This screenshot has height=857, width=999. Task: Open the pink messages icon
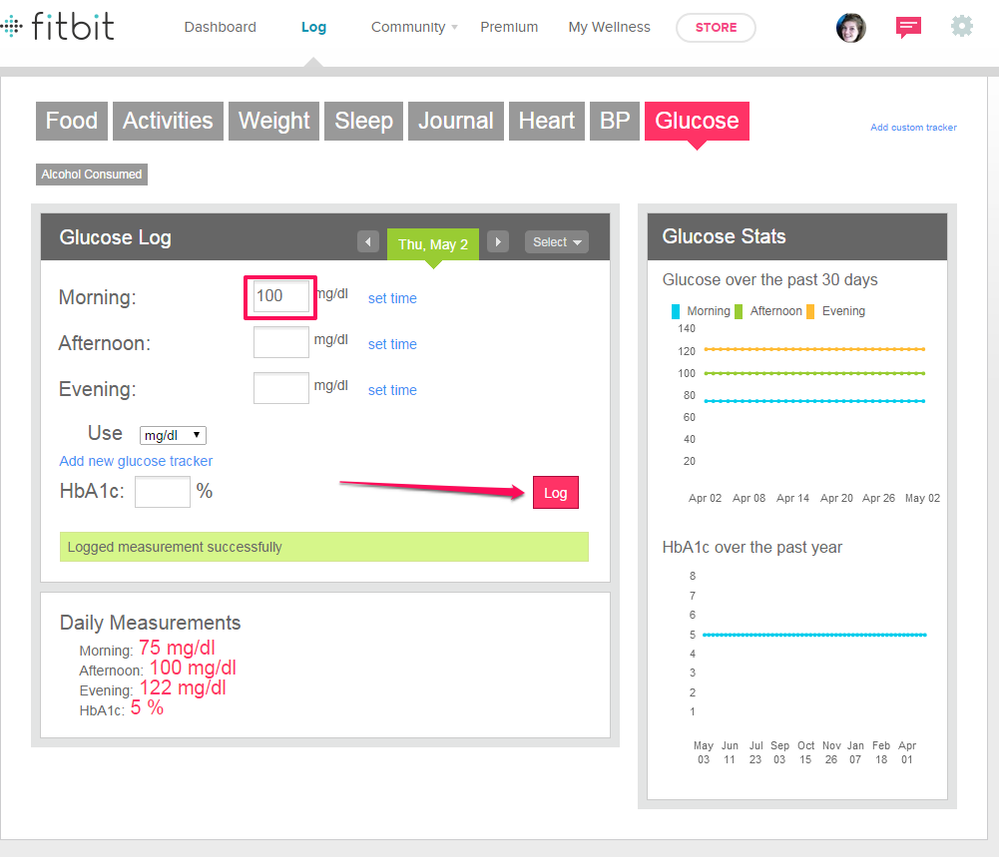coord(908,27)
